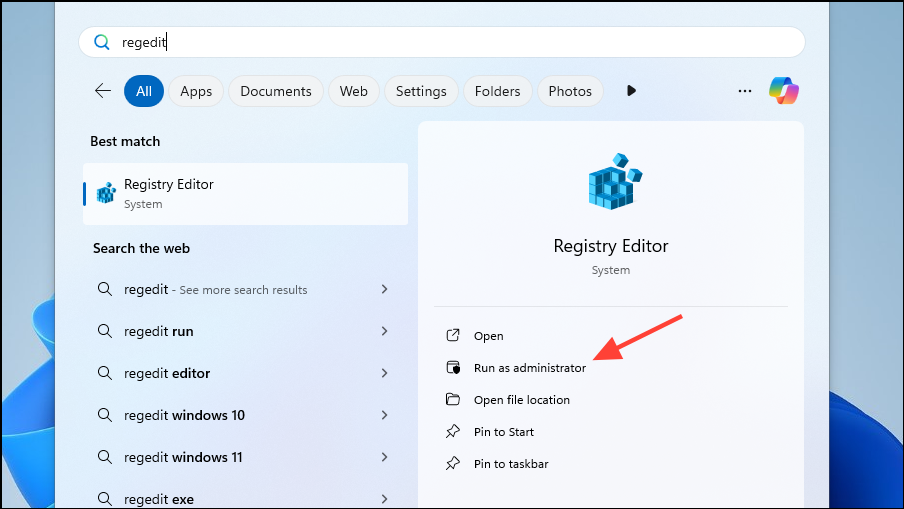Click the magnifier icon beside regedit exe
The image size is (904, 509).
pos(104,499)
